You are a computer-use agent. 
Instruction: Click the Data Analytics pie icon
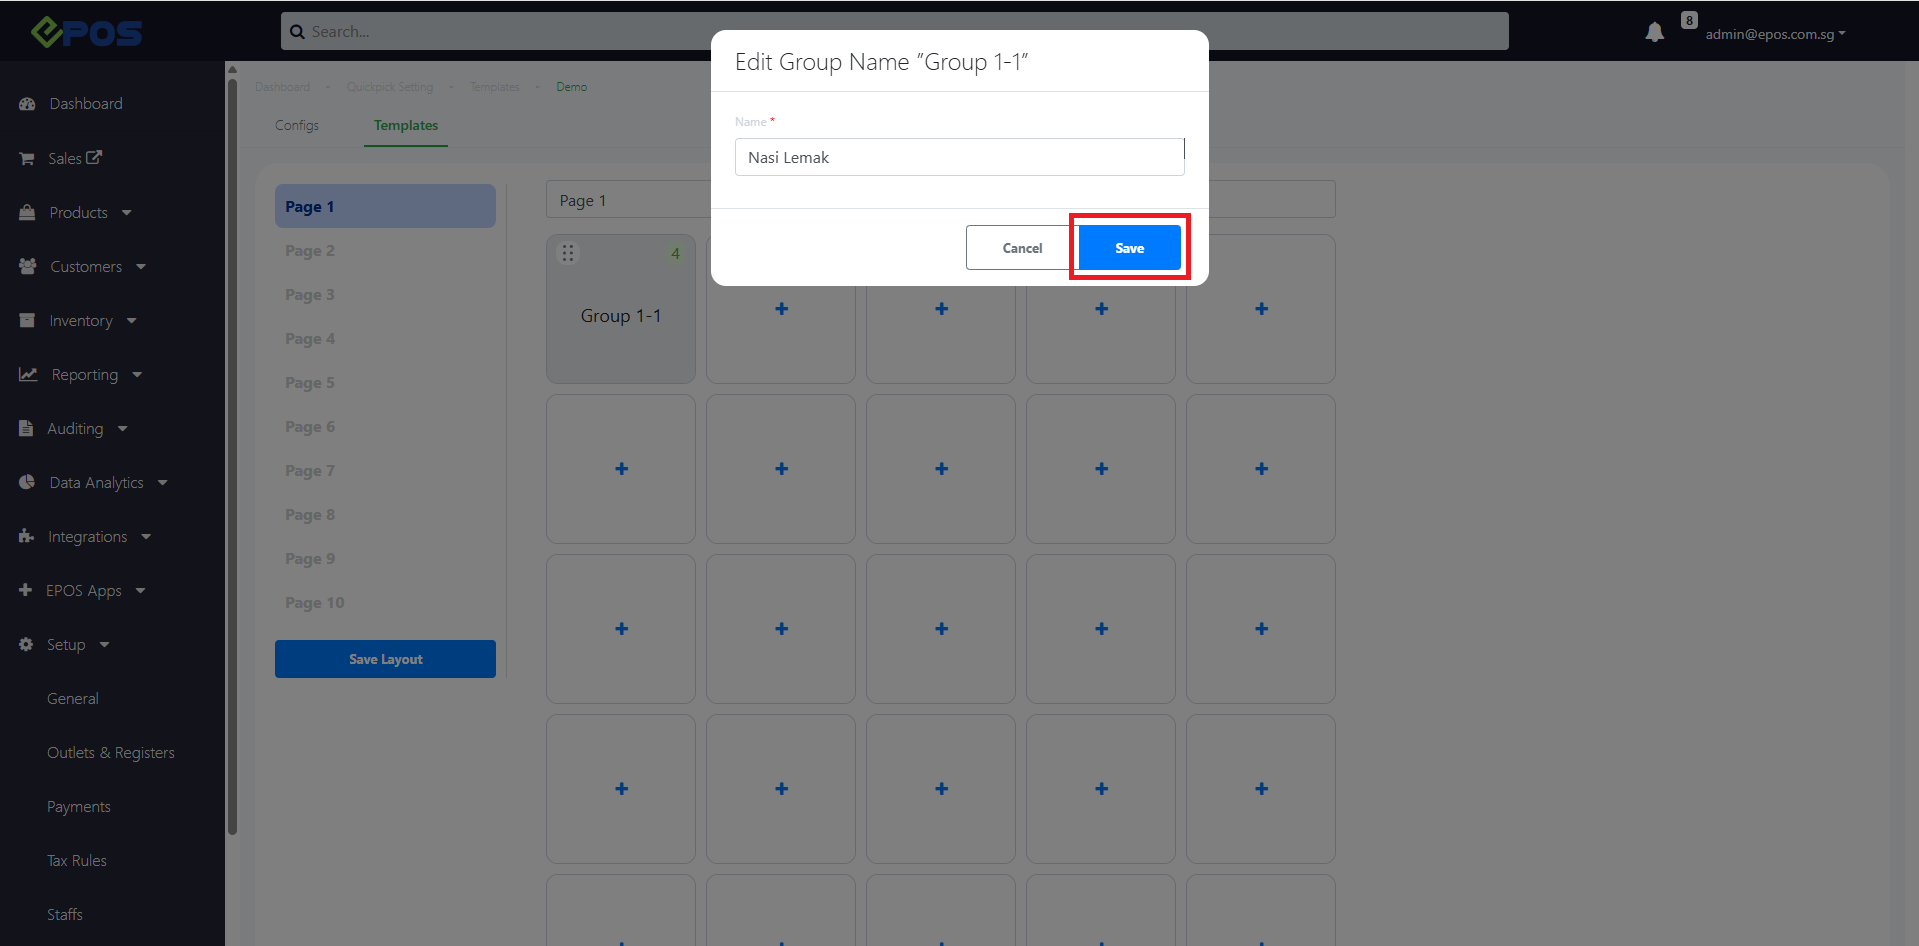tap(27, 483)
